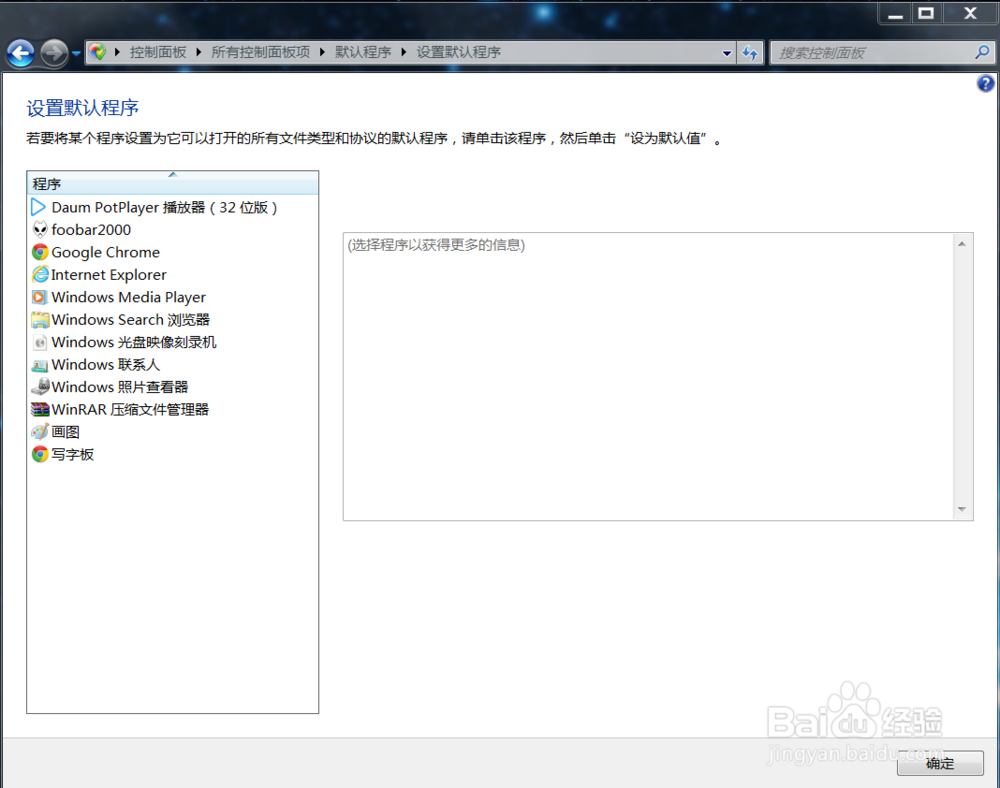The width and height of the screenshot is (1000, 788).
Task: Select 画图 program entry
Action: pyautogui.click(x=66, y=432)
